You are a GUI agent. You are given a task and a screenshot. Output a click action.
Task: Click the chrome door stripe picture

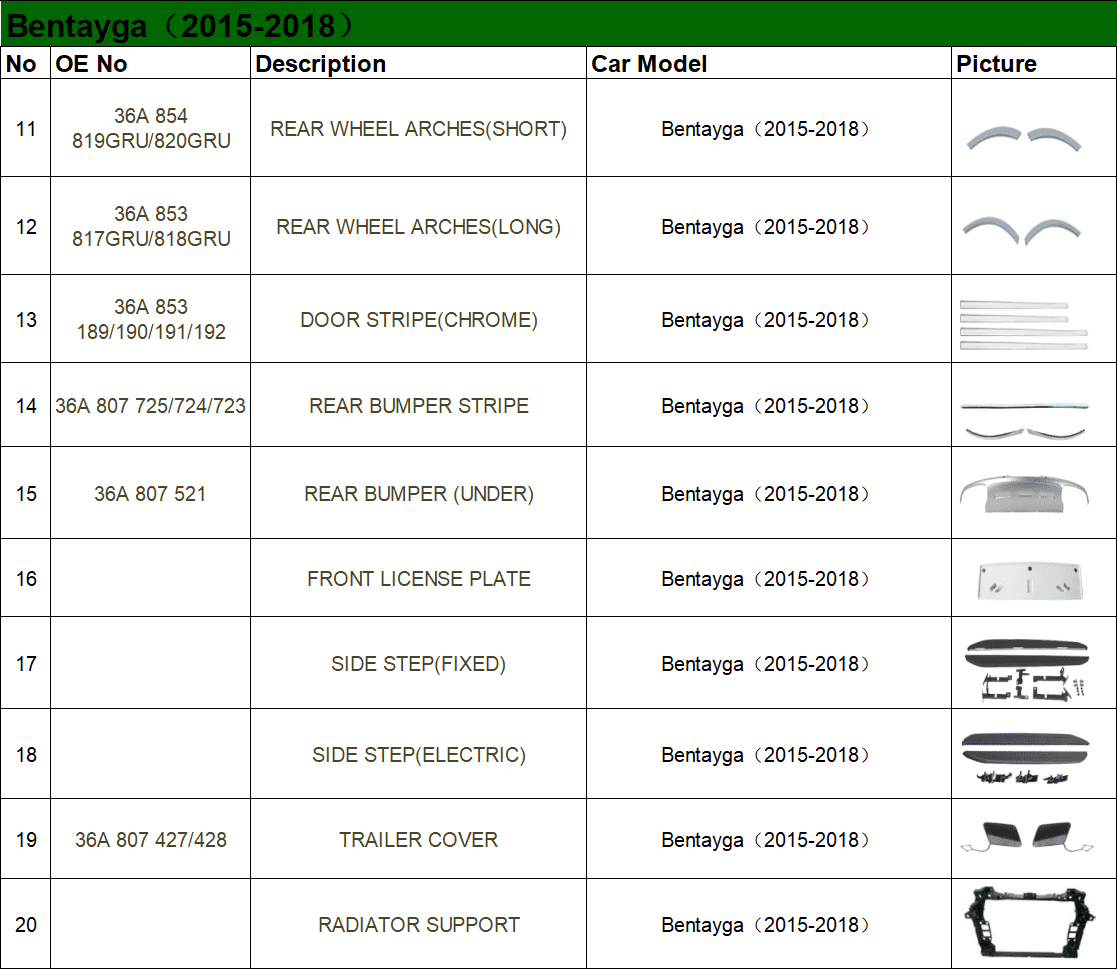pos(1024,323)
